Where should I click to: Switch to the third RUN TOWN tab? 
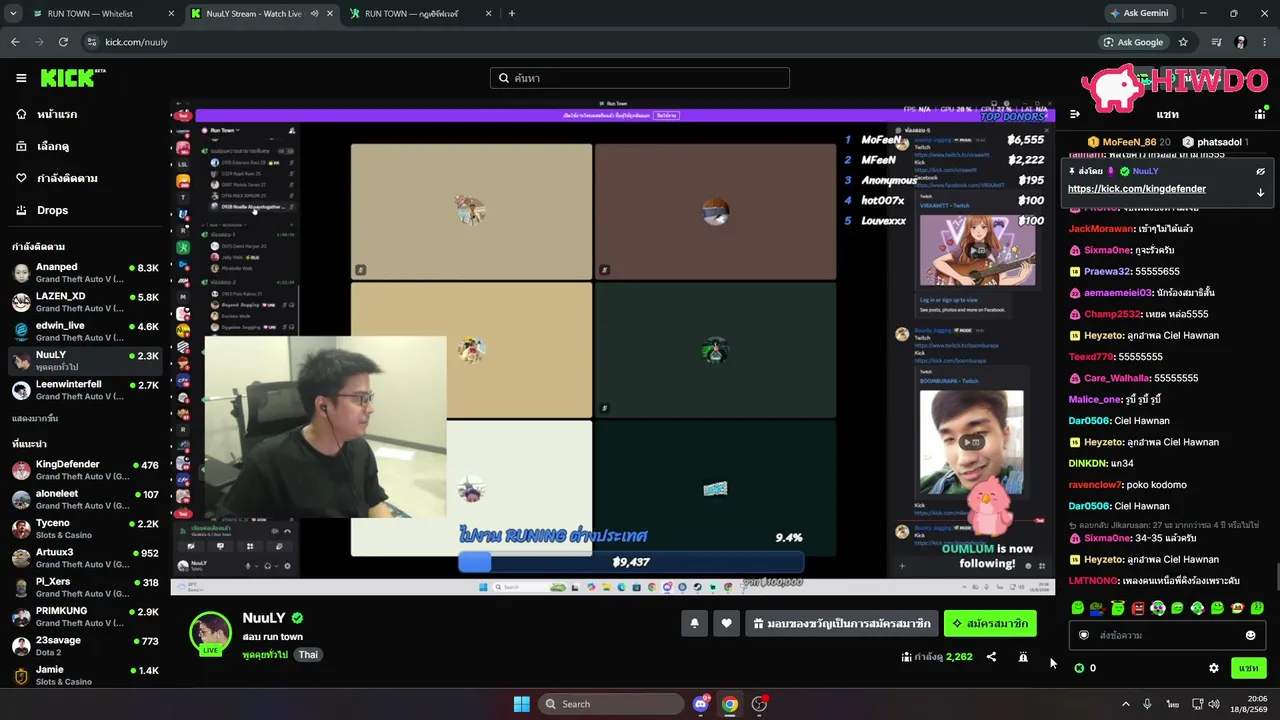click(x=421, y=14)
